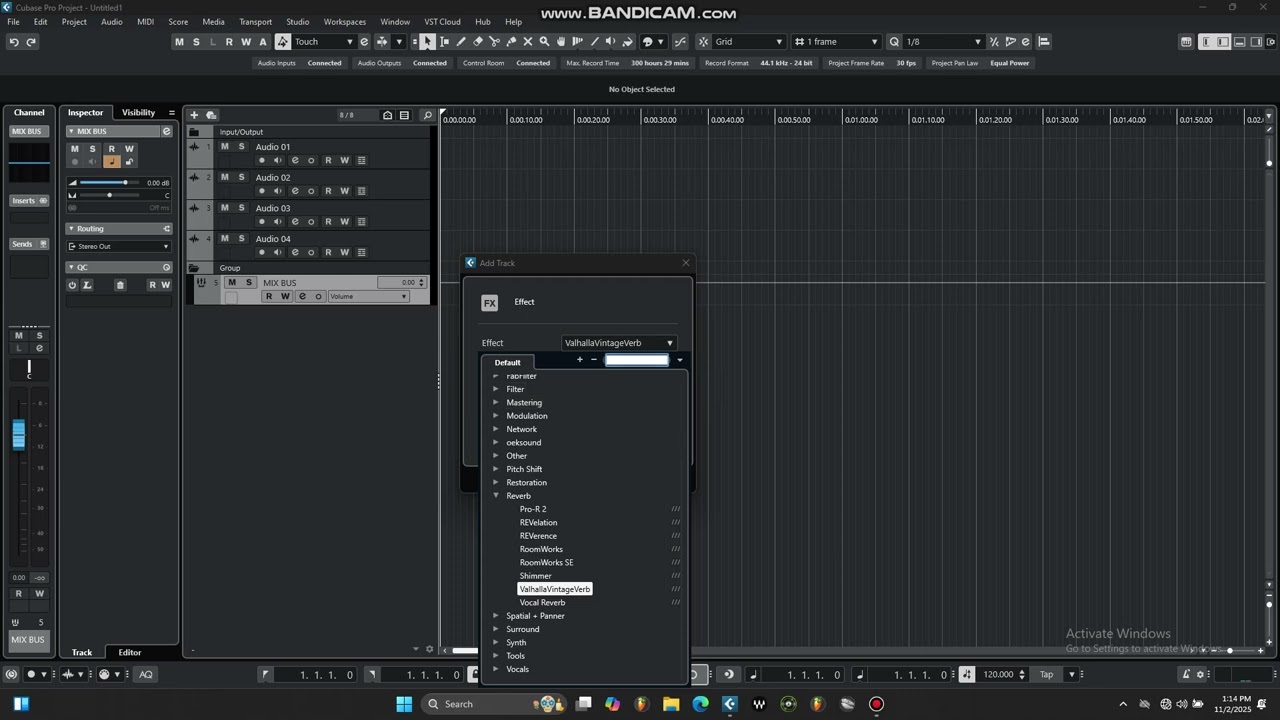Open Edit Channel Settings for Audio 01
Screen dimensions: 1280x720
pyautogui.click(x=294, y=160)
